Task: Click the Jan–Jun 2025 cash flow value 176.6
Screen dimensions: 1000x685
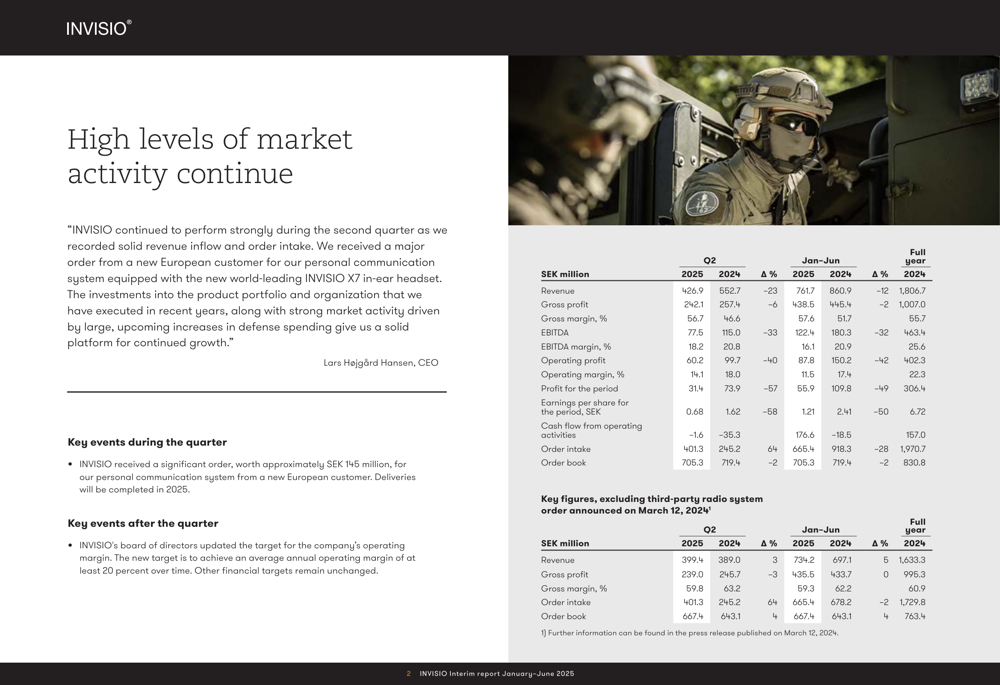Action: coord(804,434)
